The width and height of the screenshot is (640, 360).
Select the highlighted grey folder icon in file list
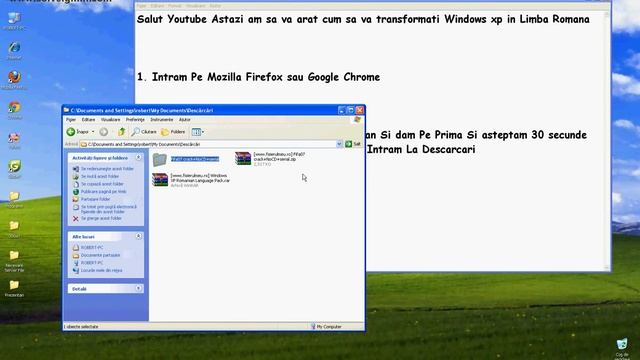[x=160, y=159]
